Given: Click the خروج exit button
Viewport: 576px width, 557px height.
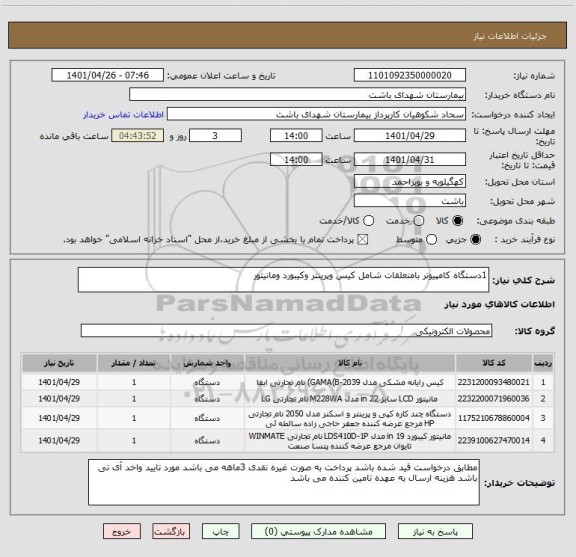Looking at the screenshot, I should (122, 531).
